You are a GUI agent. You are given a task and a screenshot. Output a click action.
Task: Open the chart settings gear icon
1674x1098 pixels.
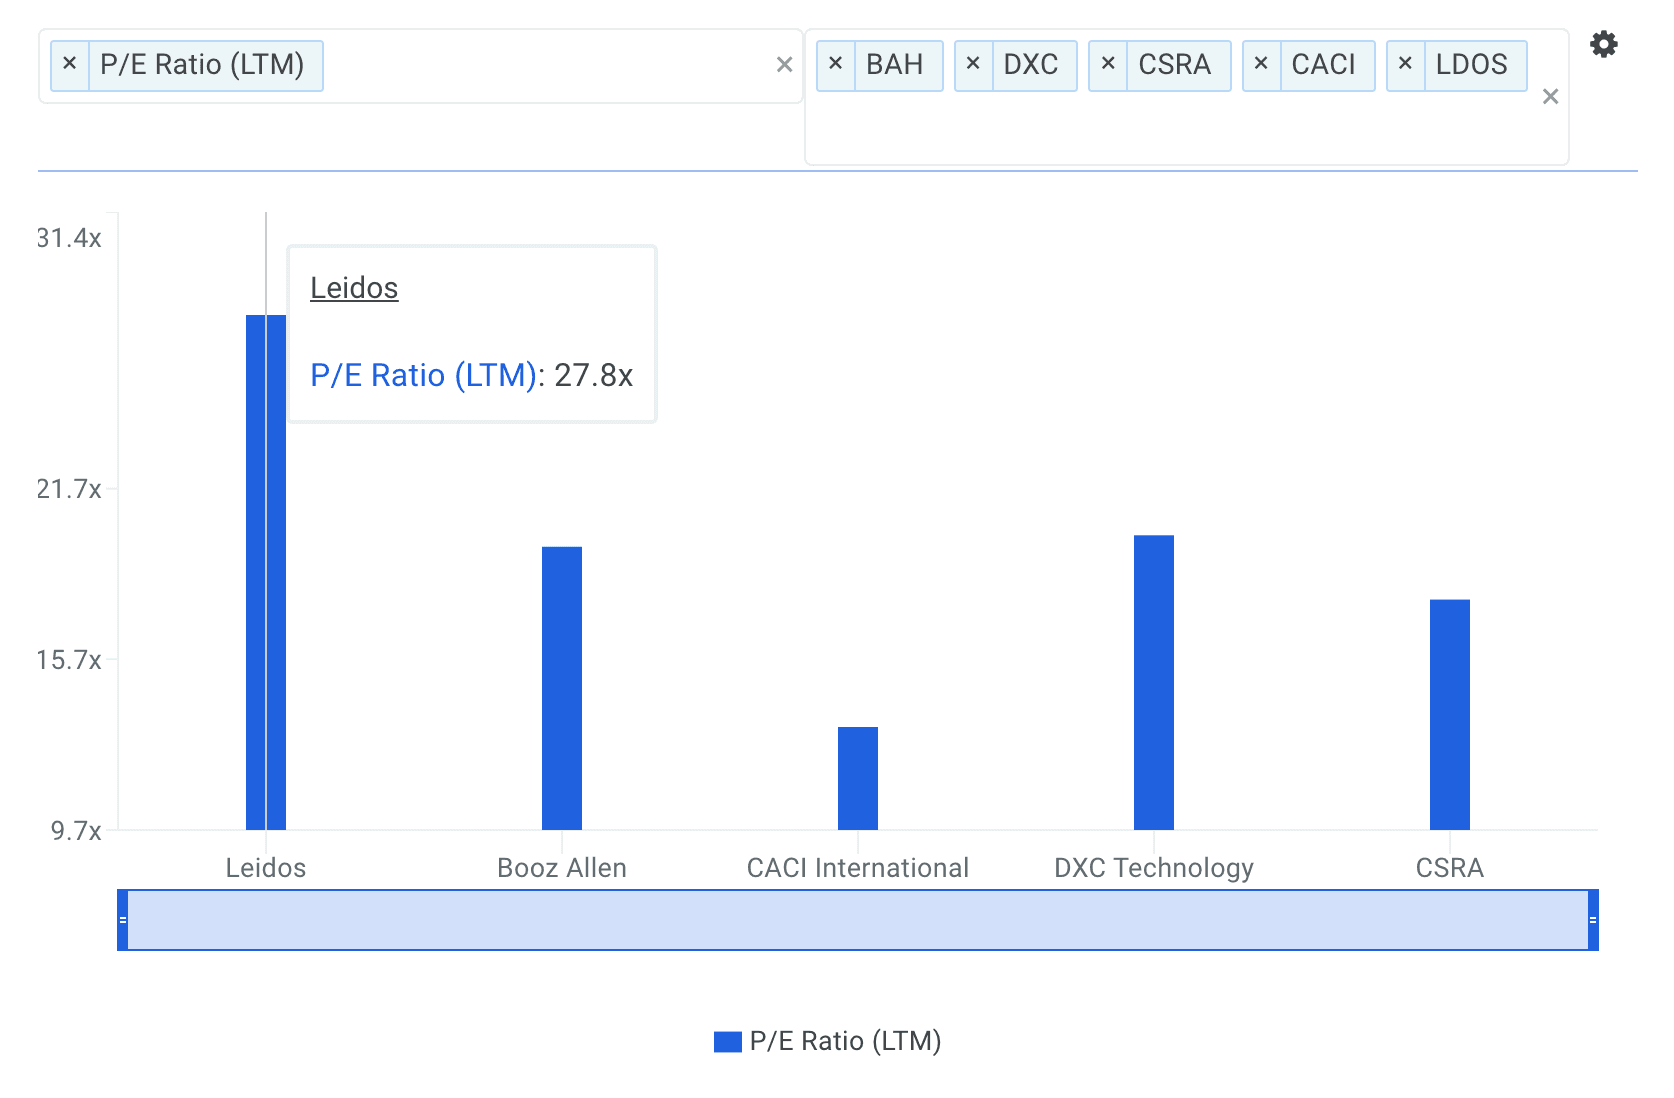1603,45
